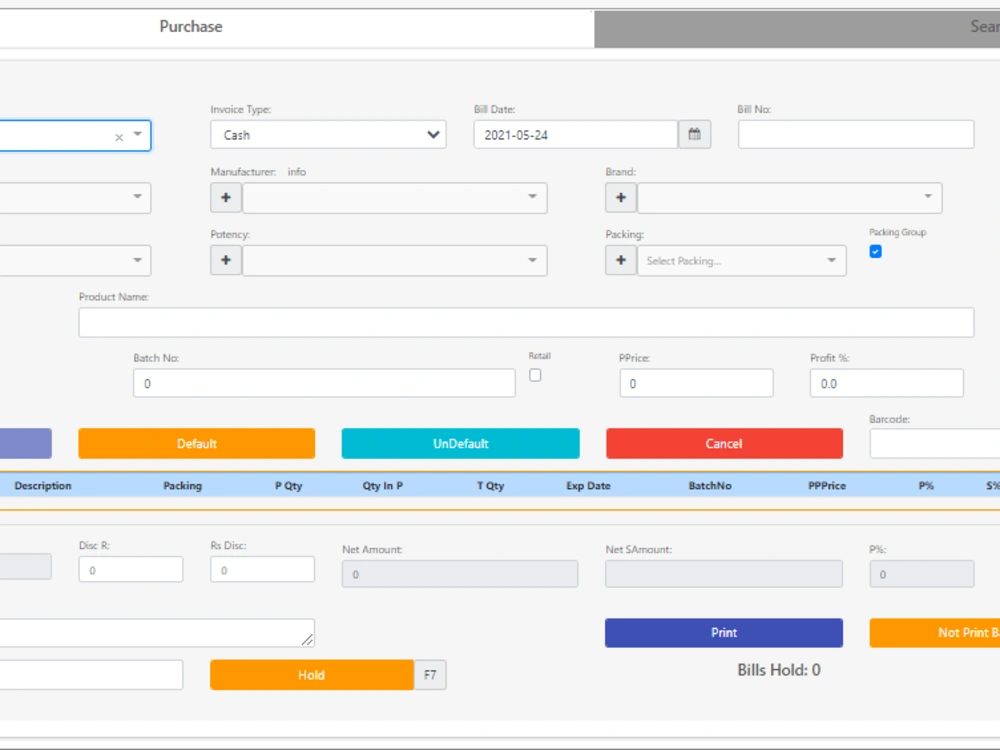Click the Exp Date column header
Screen dimensions: 1000x750
click(x=589, y=486)
